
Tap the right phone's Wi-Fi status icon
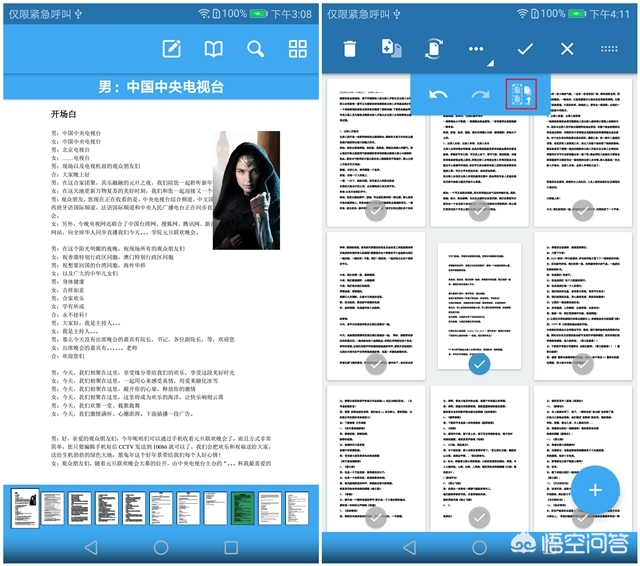[x=522, y=14]
